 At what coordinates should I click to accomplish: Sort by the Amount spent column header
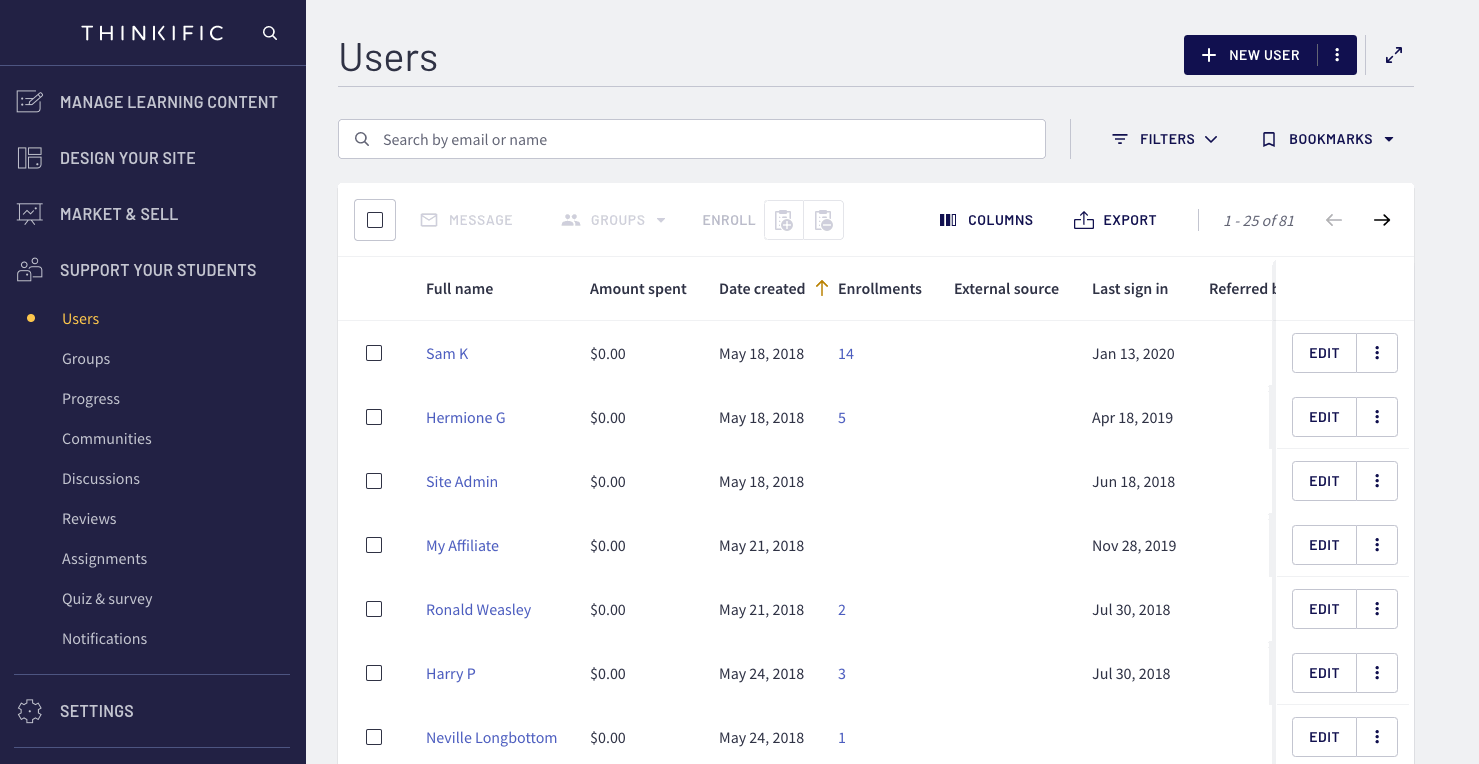[x=638, y=289]
